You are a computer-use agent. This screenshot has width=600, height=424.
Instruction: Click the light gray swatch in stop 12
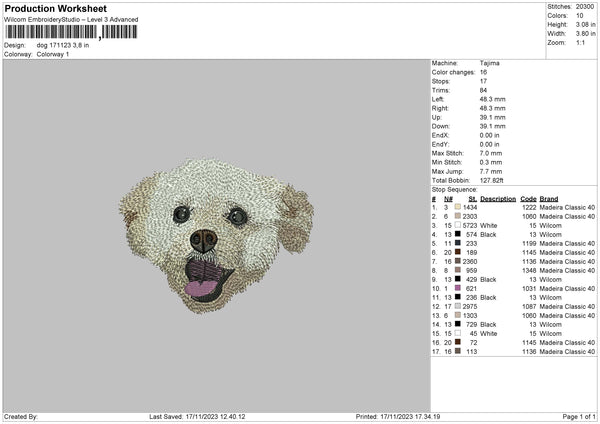tap(457, 306)
